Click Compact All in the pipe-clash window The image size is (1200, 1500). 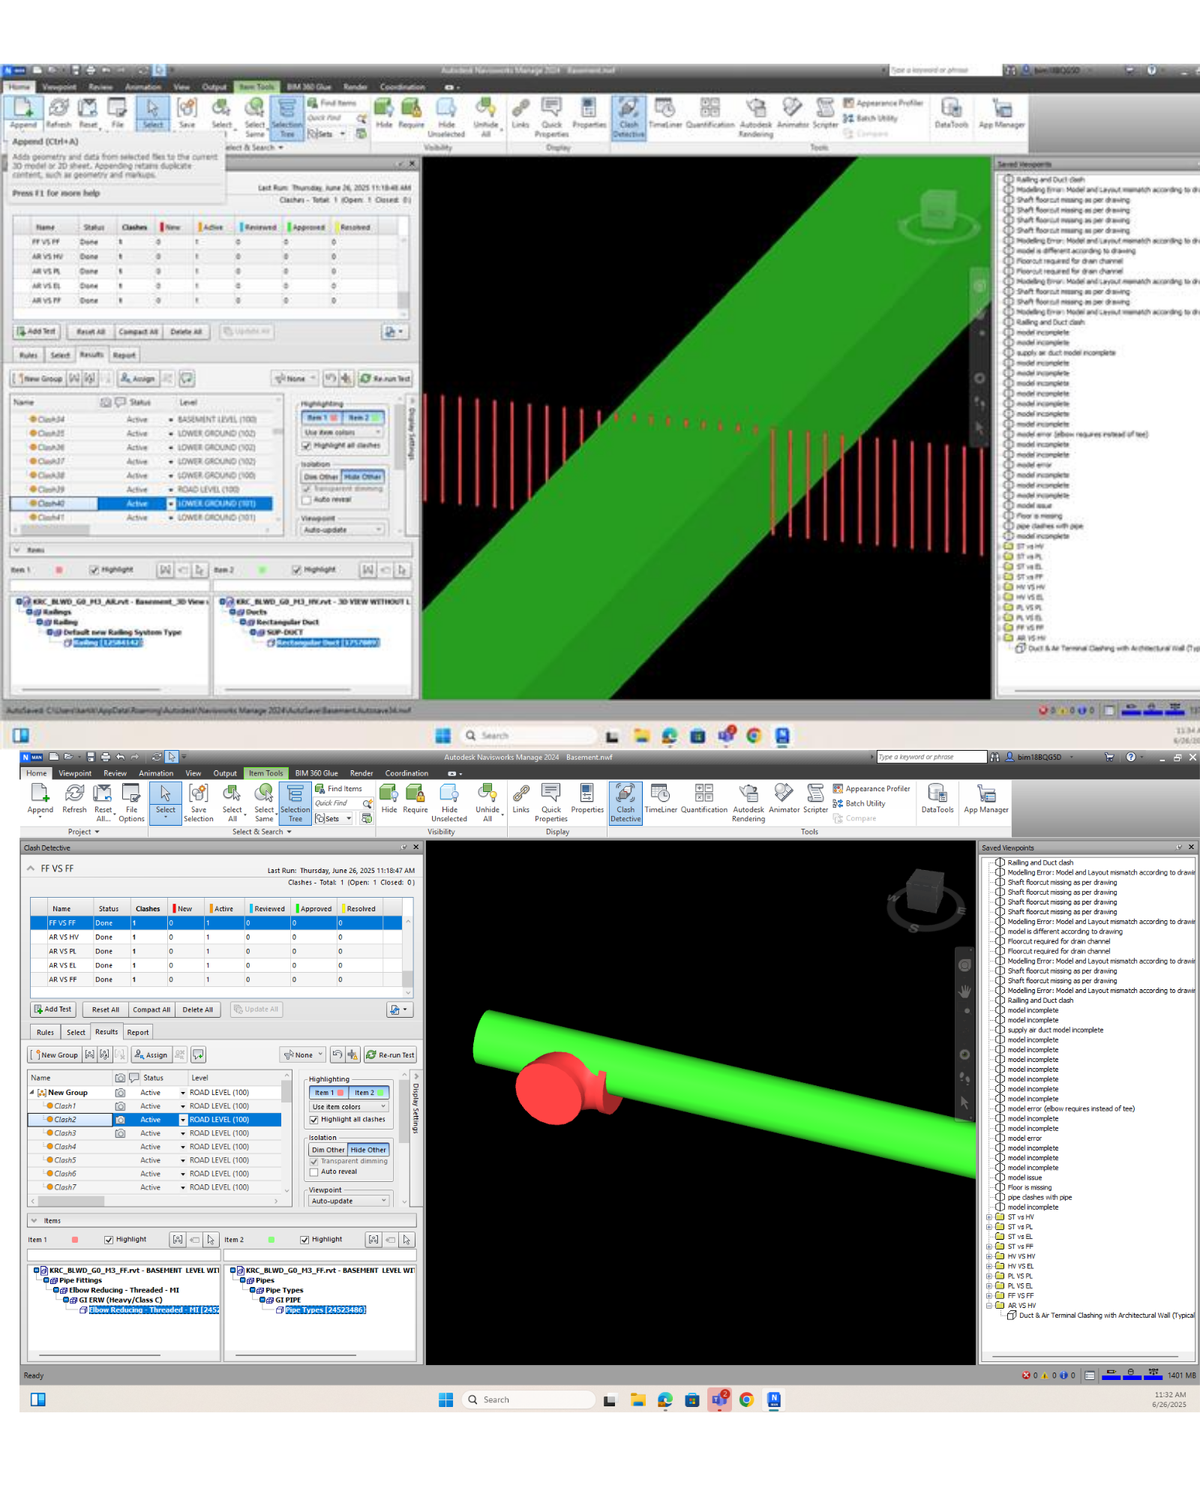(152, 1010)
